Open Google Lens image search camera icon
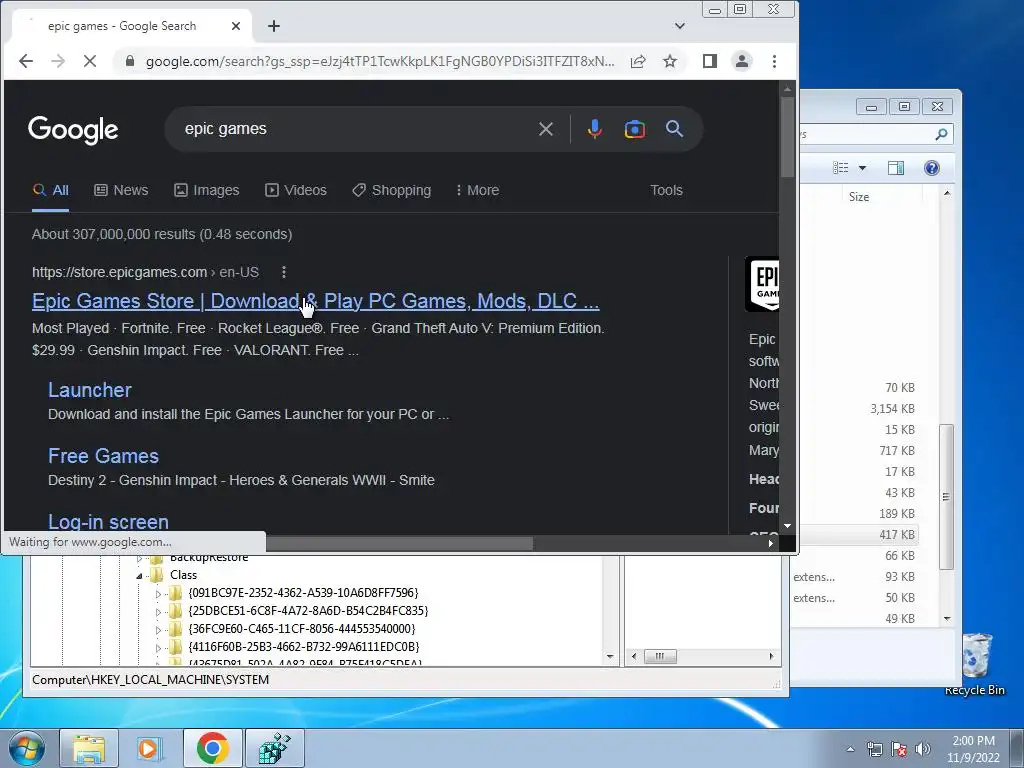Screen dimensions: 1024x768 tap(635, 129)
